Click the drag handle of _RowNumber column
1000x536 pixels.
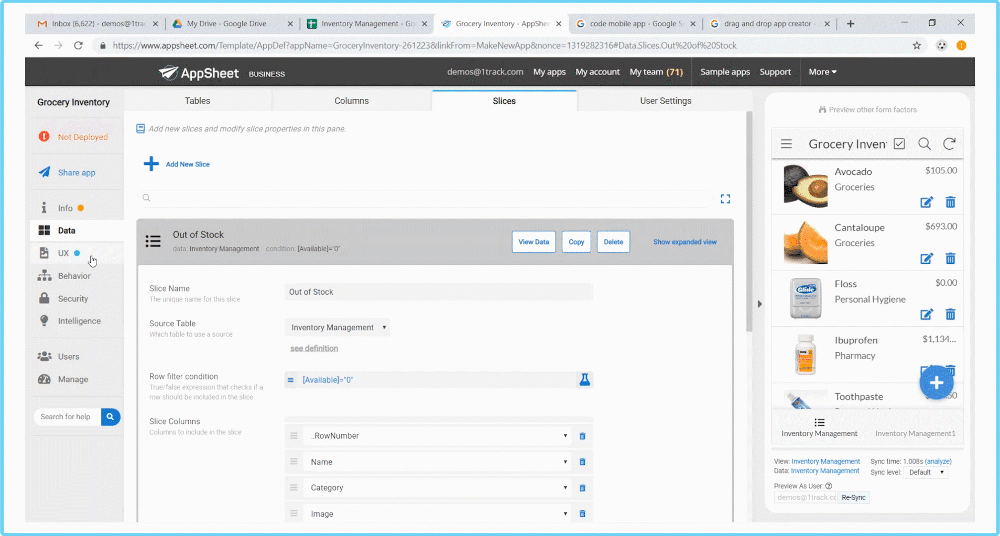coord(294,436)
